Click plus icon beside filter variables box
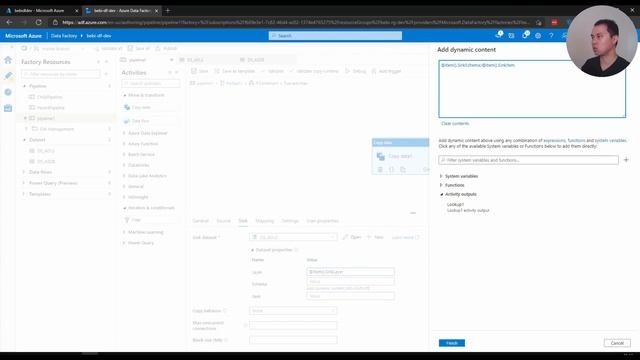Image resolution: width=640 pixels, height=360 pixels. [626, 160]
